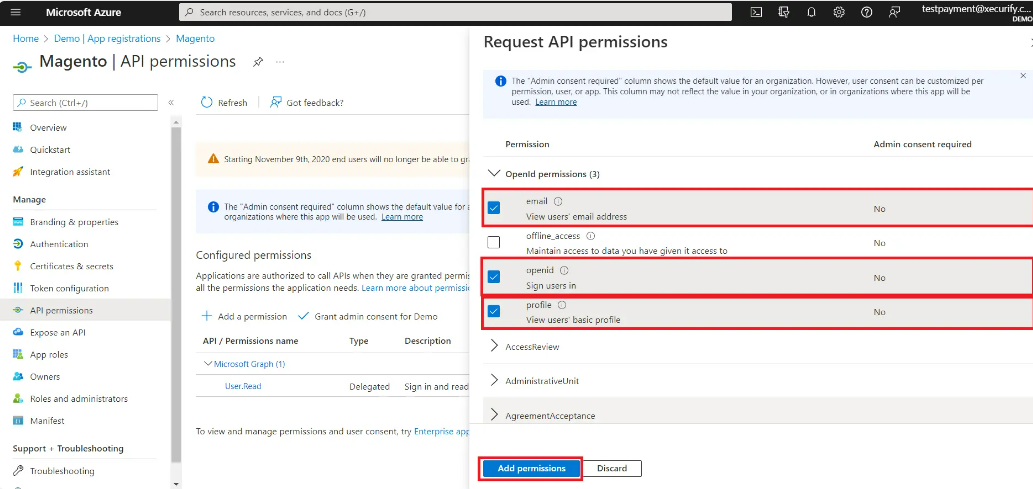Open the Enterprise applications link
This screenshot has height=489, width=1033.
[x=441, y=432]
